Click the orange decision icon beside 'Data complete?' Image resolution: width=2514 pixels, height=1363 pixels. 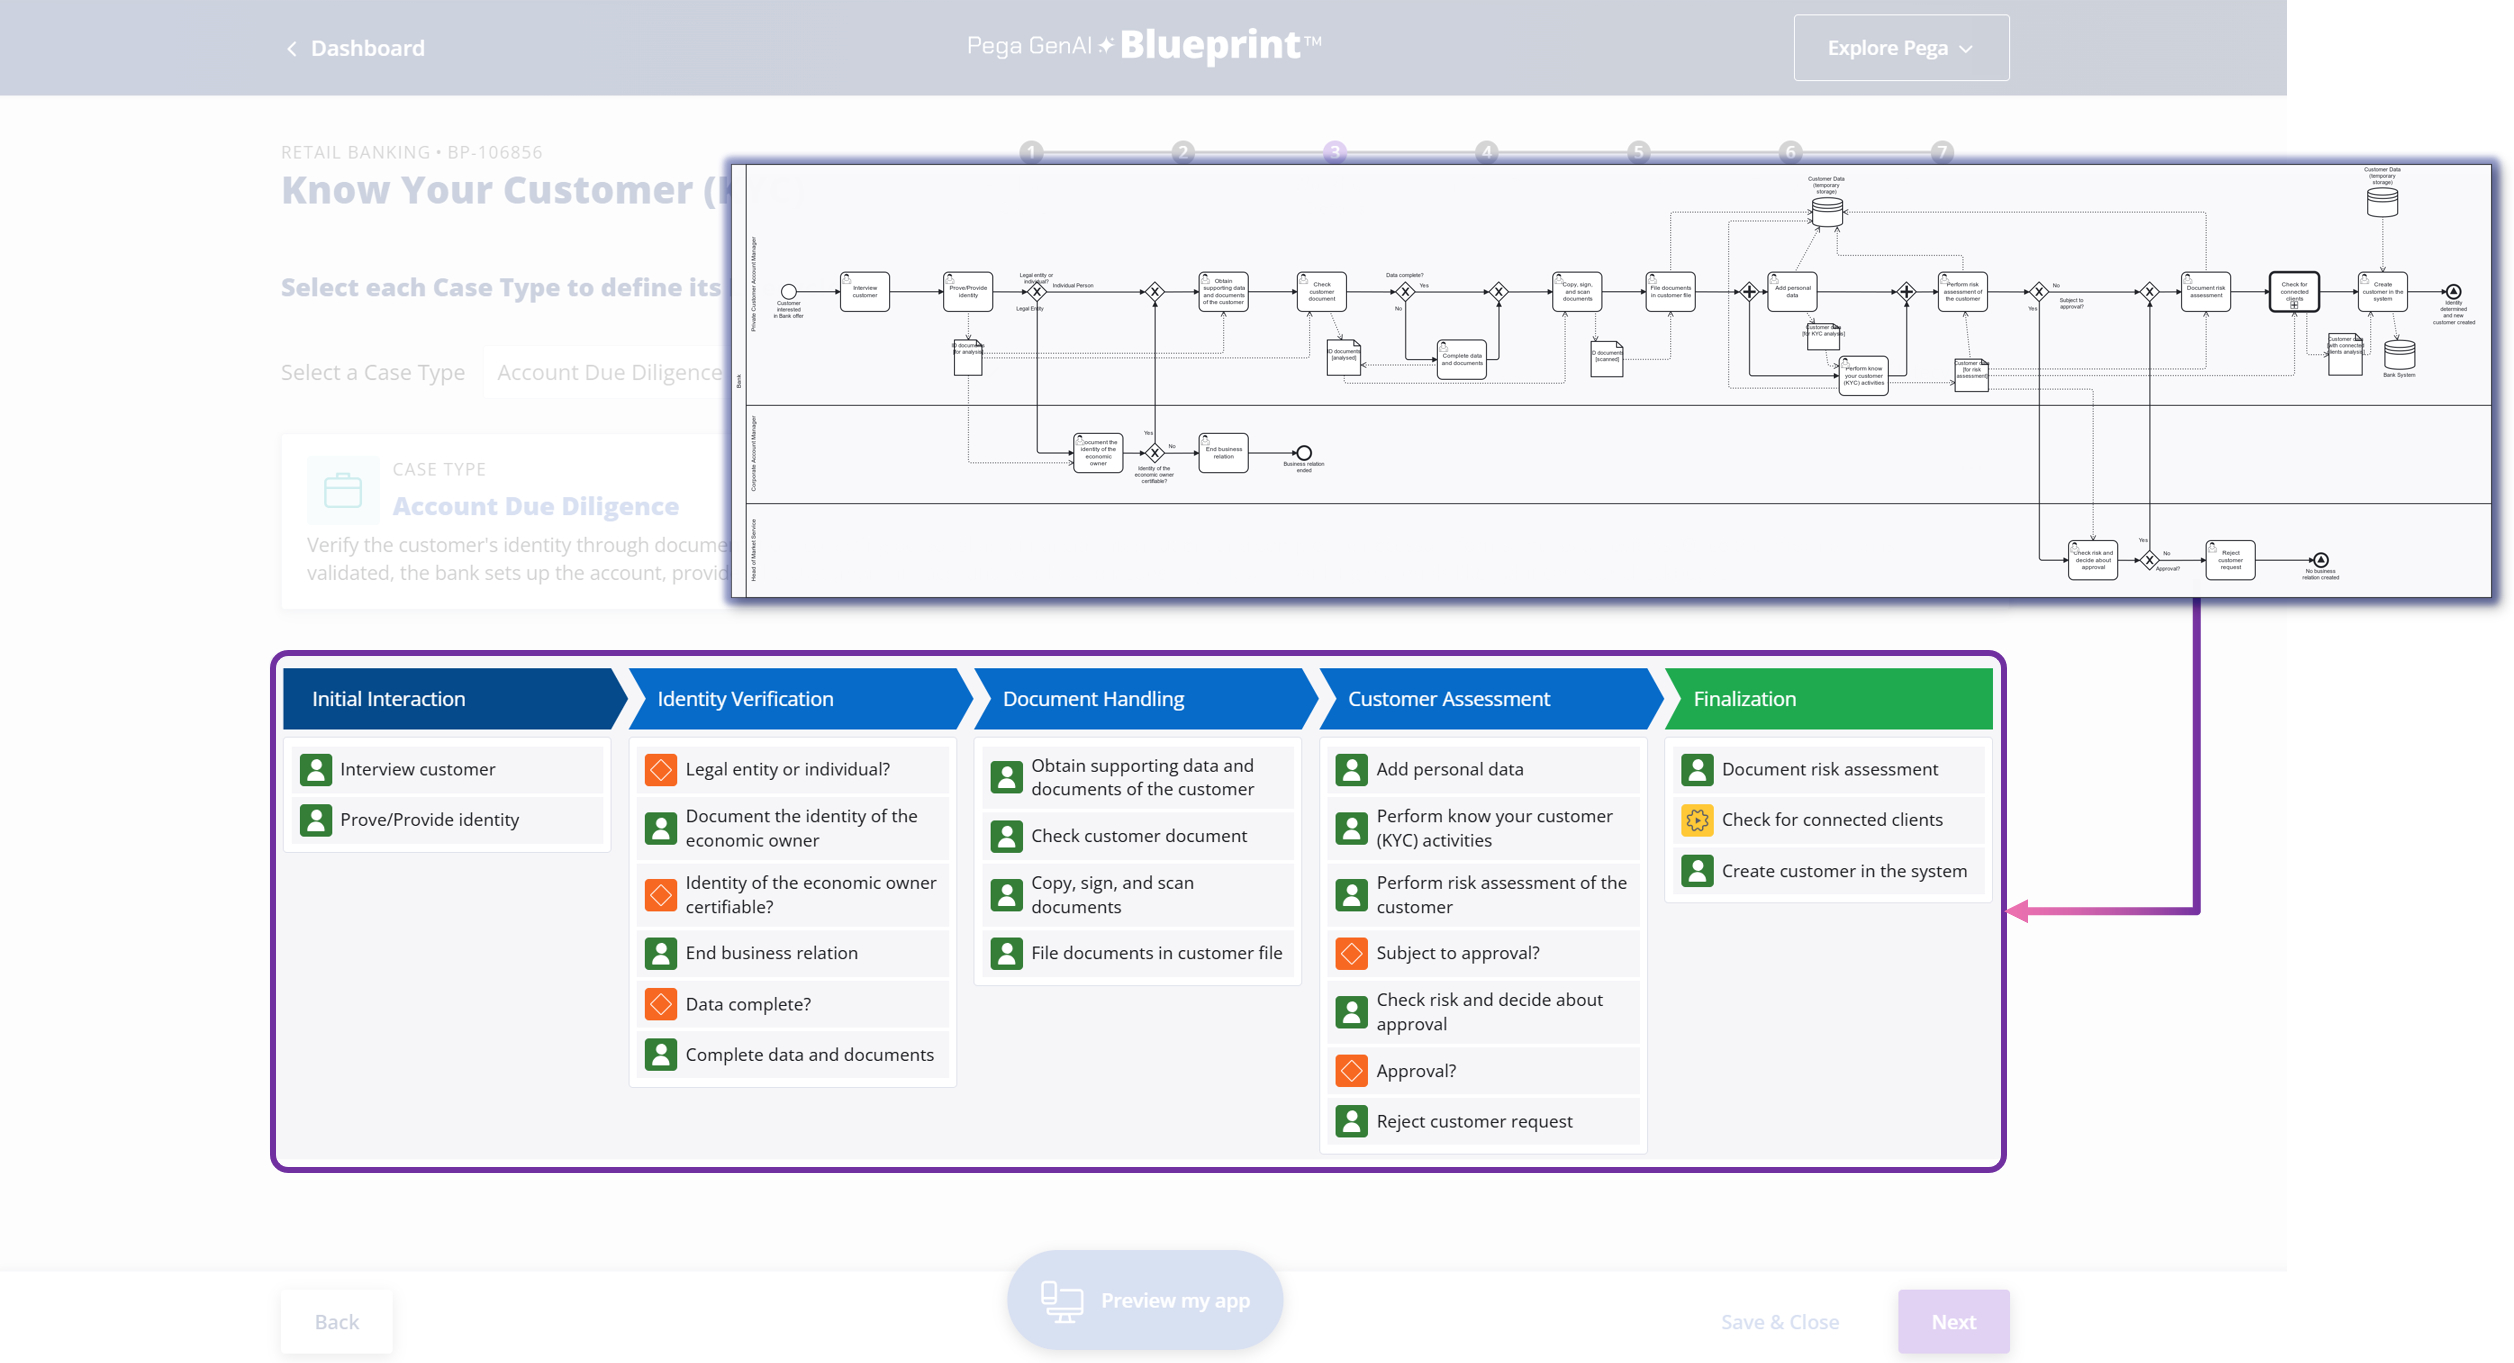pyautogui.click(x=660, y=1004)
